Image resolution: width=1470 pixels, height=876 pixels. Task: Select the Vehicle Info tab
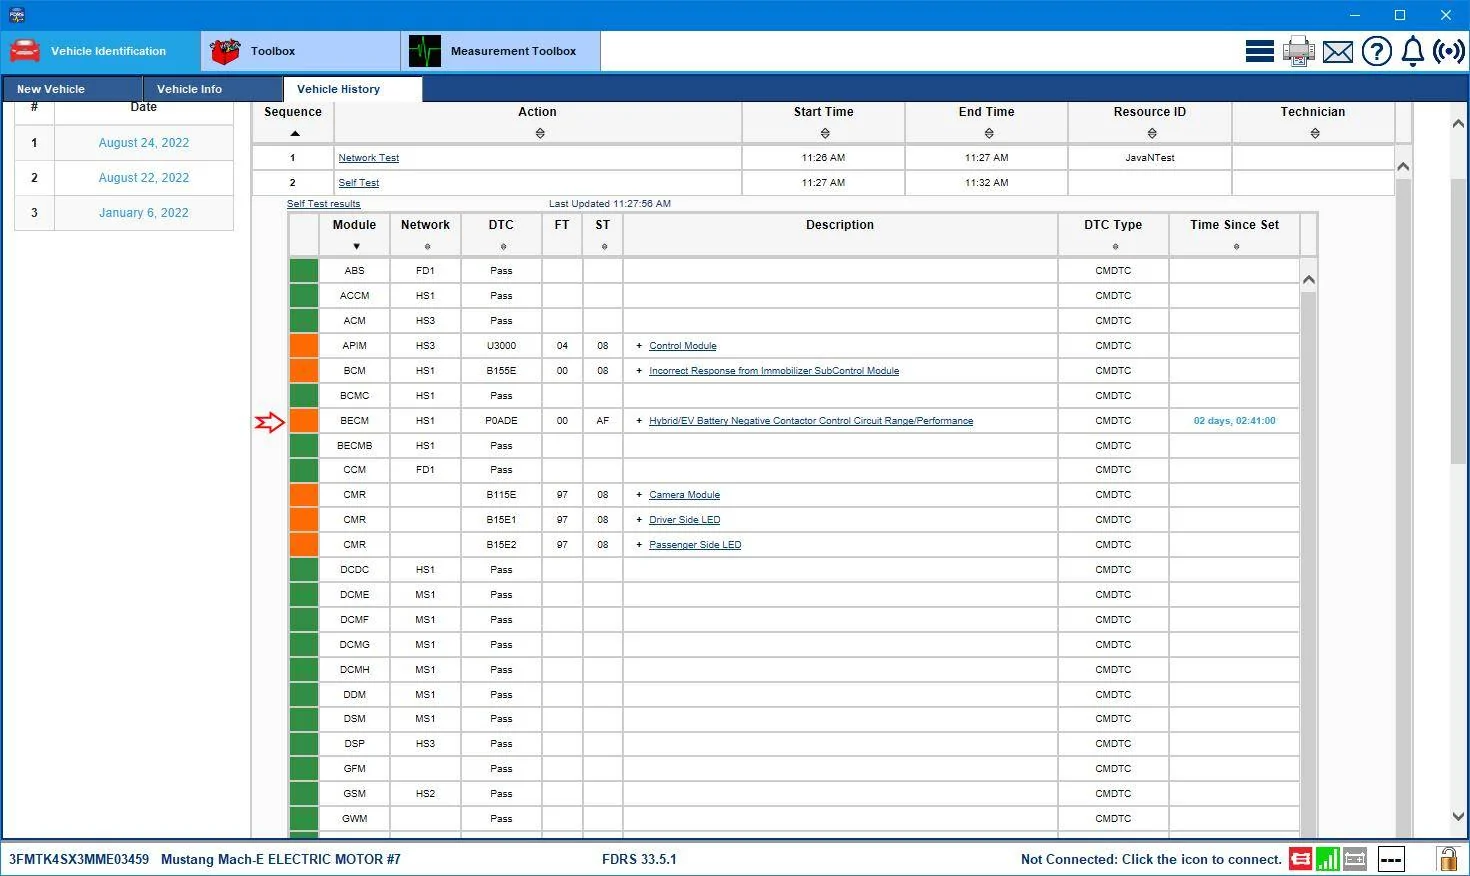click(x=212, y=89)
